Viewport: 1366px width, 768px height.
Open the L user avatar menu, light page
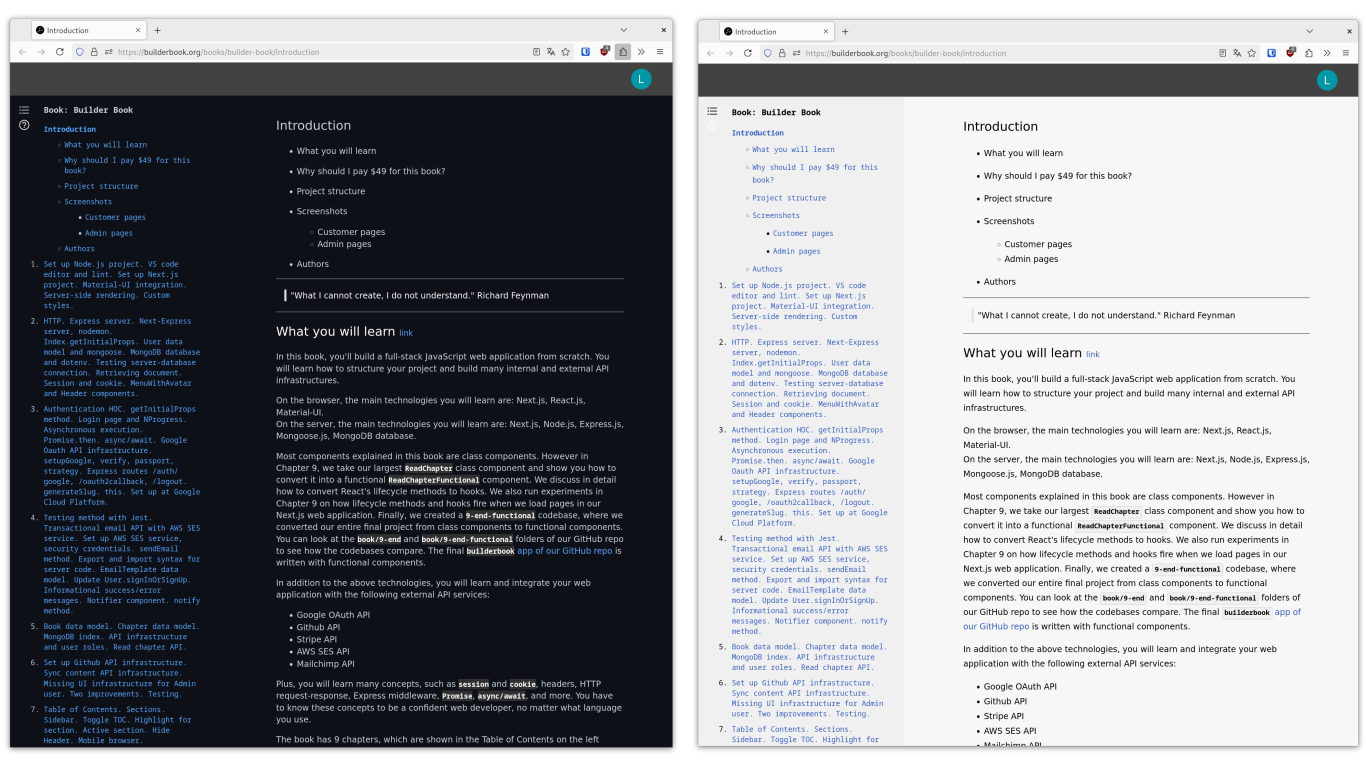(1327, 81)
